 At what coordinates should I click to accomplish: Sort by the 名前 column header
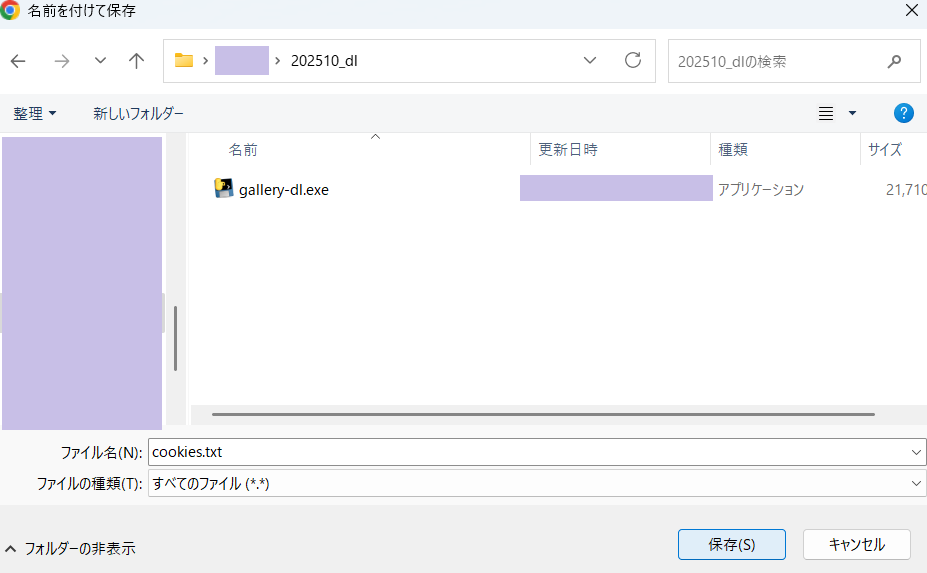243,150
